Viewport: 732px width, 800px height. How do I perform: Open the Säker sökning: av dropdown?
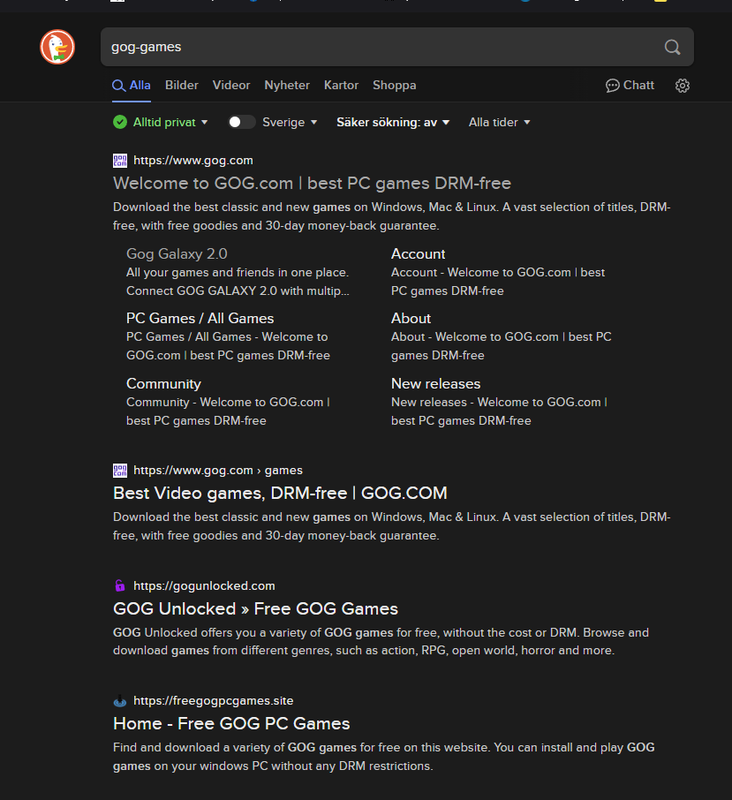[x=393, y=122]
